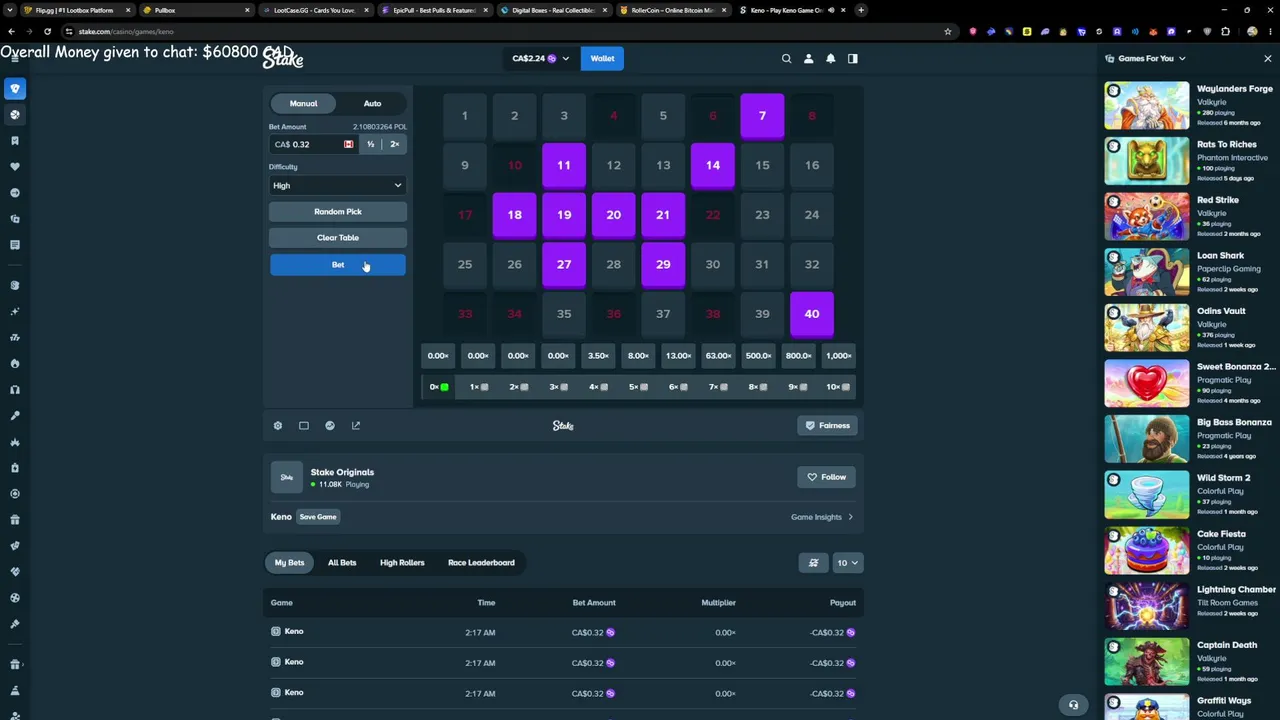Open Odins Vault game thumbnail
This screenshot has width=1280, height=720.
tap(1147, 329)
